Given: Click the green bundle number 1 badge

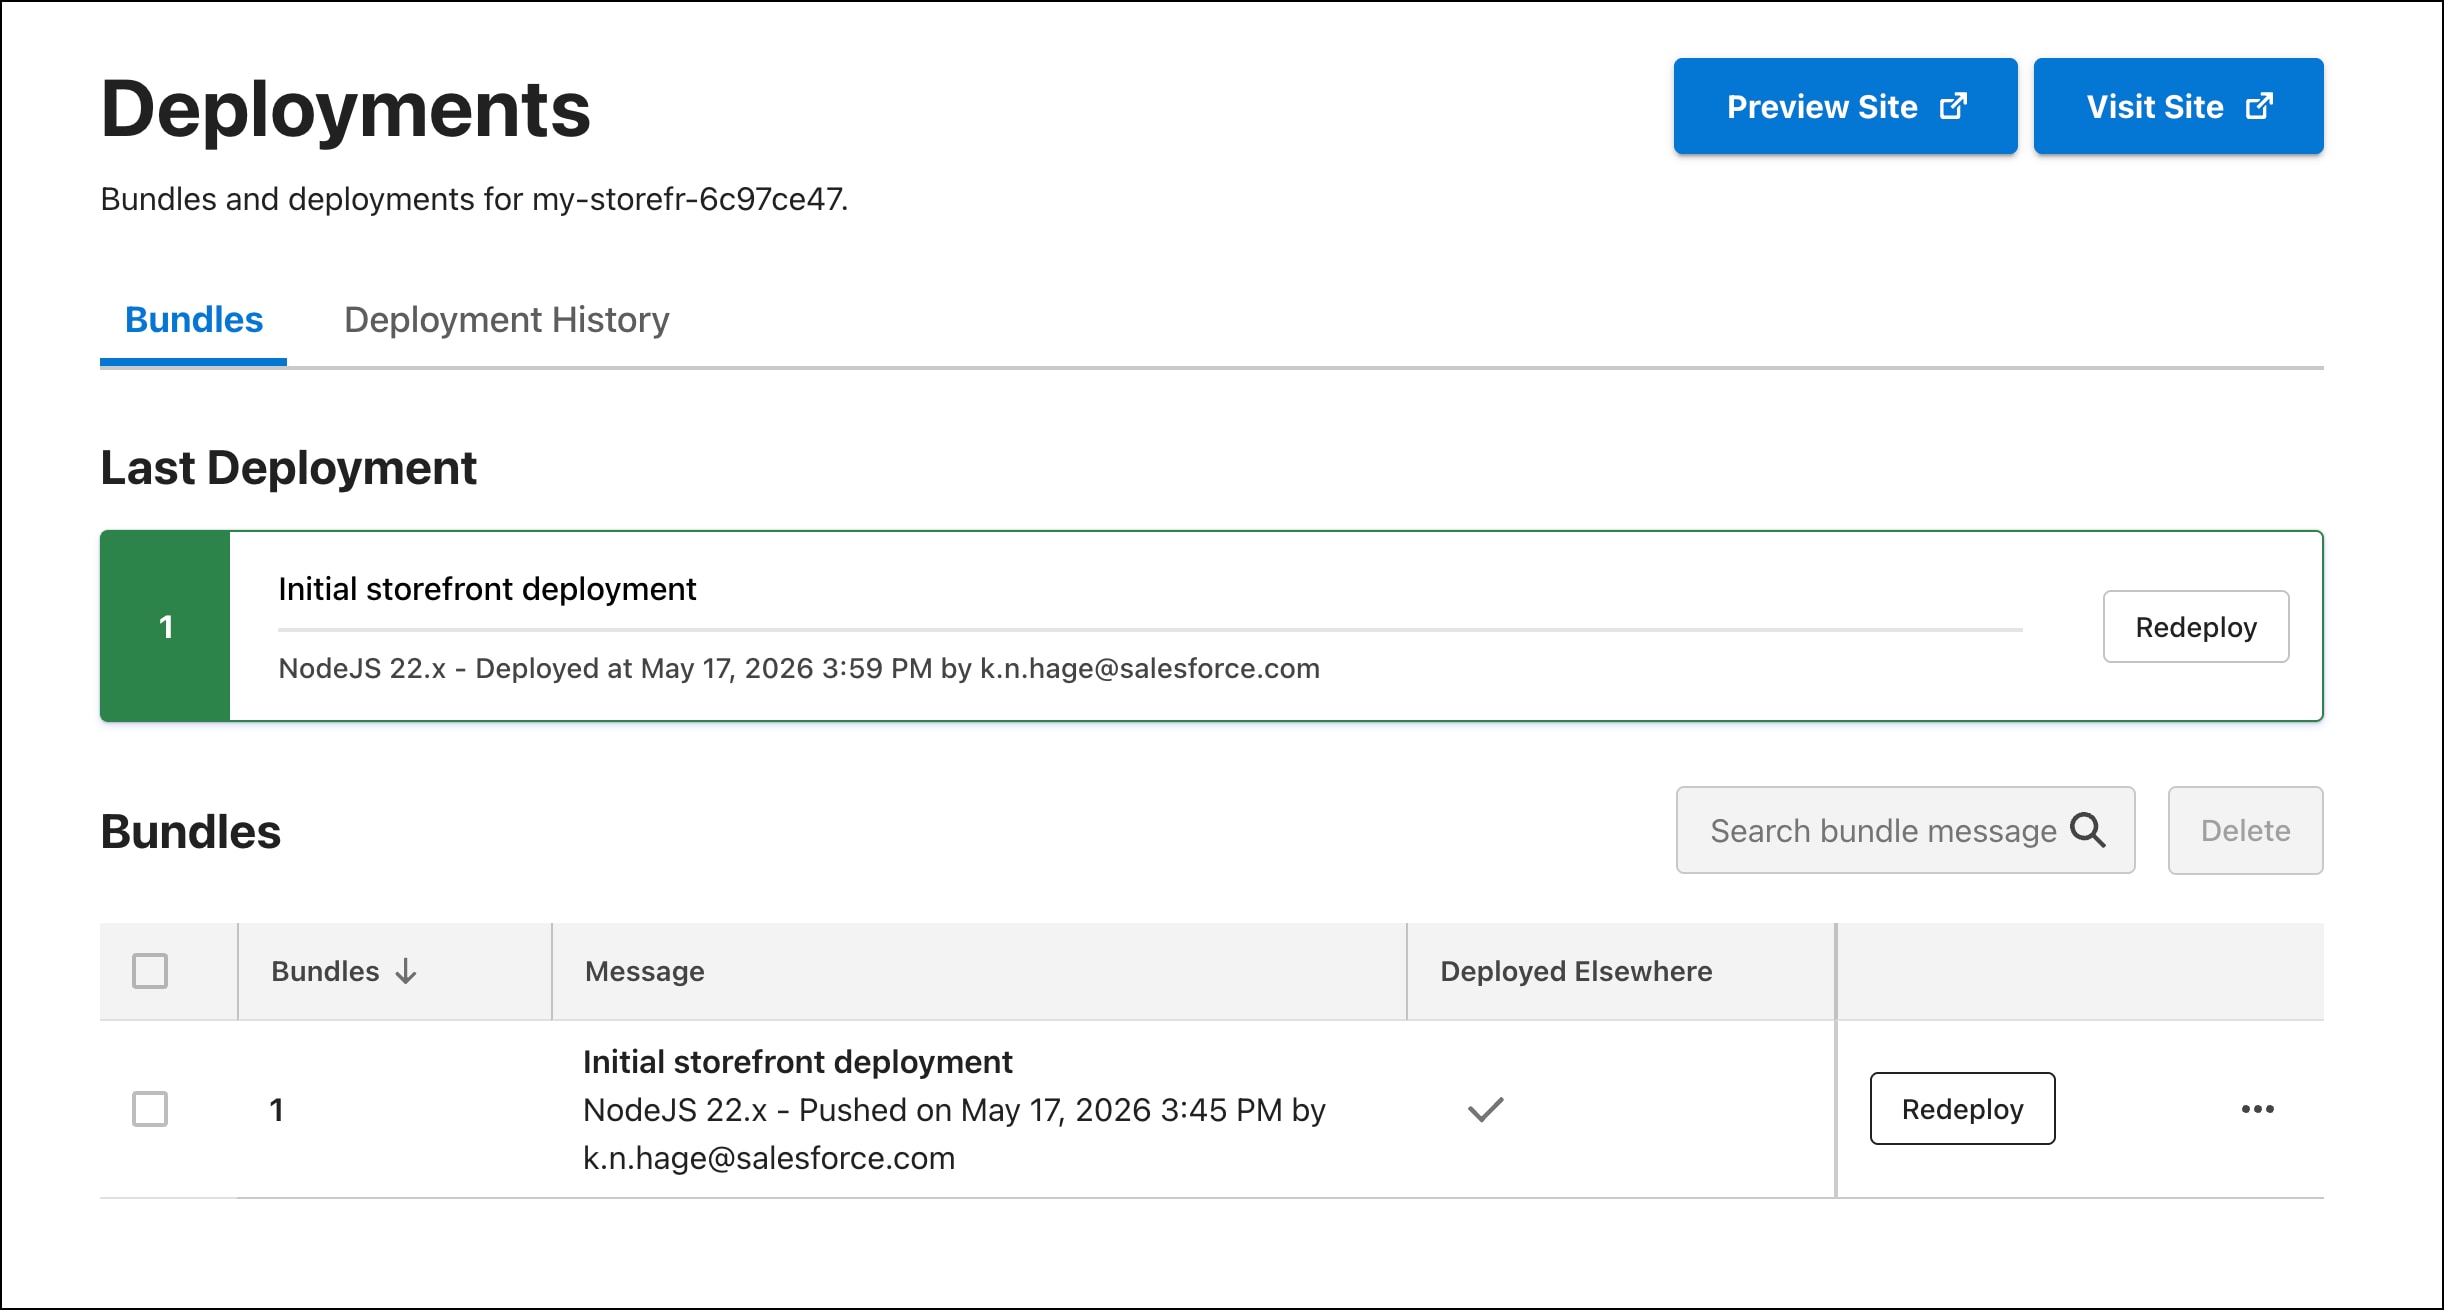Looking at the screenshot, I should (166, 626).
